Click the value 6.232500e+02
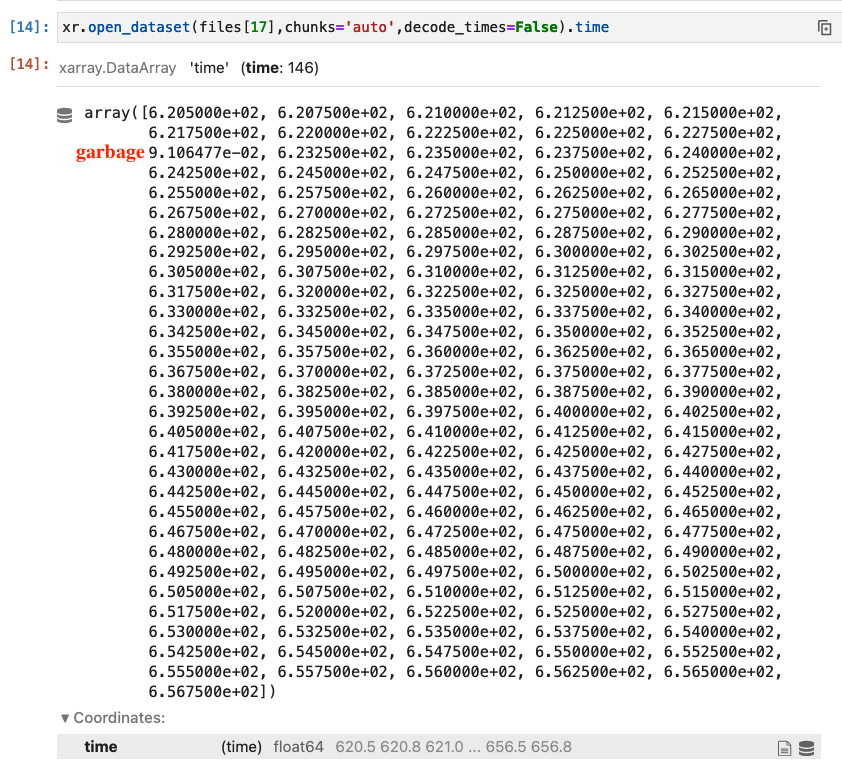This screenshot has width=842, height=770. (332, 153)
